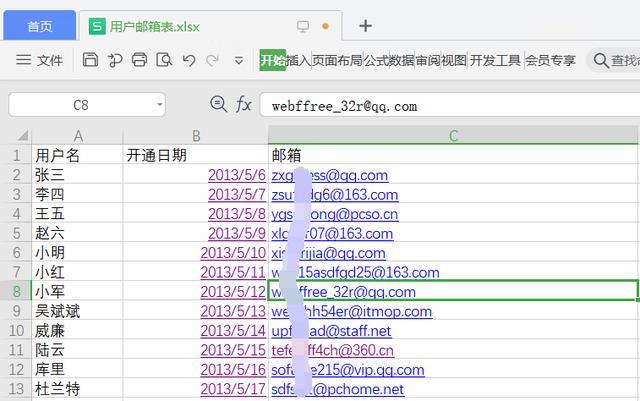This screenshot has height=401, width=640.
Task: Open the email link ending @vip.qq.com
Action: coord(348,370)
